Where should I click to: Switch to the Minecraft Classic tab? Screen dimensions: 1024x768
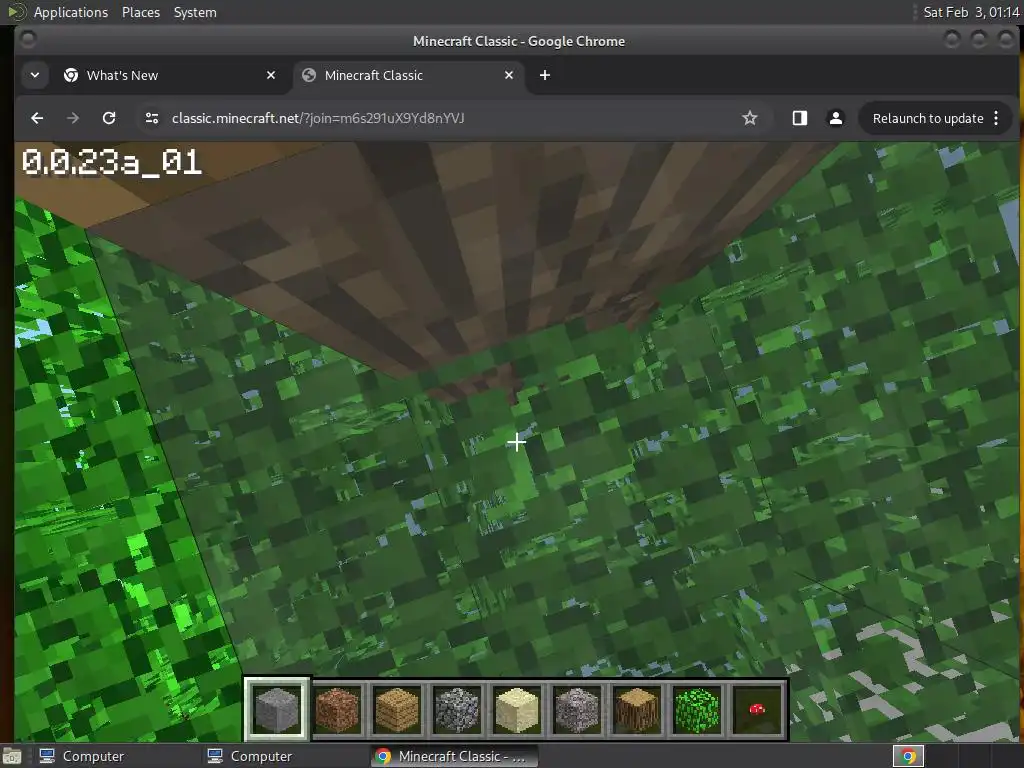[409, 75]
